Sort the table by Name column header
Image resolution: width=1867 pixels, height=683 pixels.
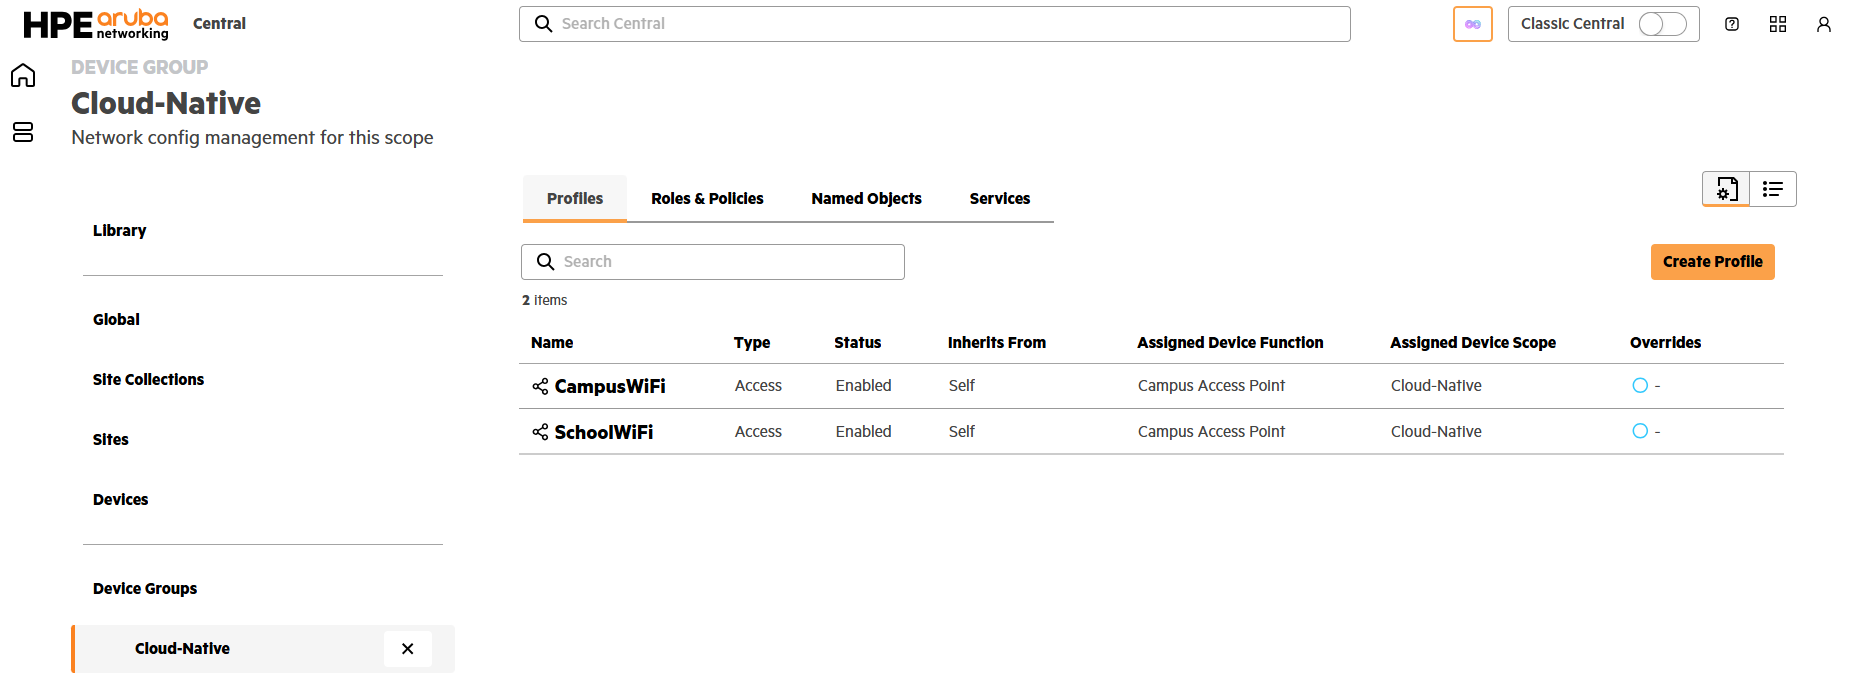point(552,343)
